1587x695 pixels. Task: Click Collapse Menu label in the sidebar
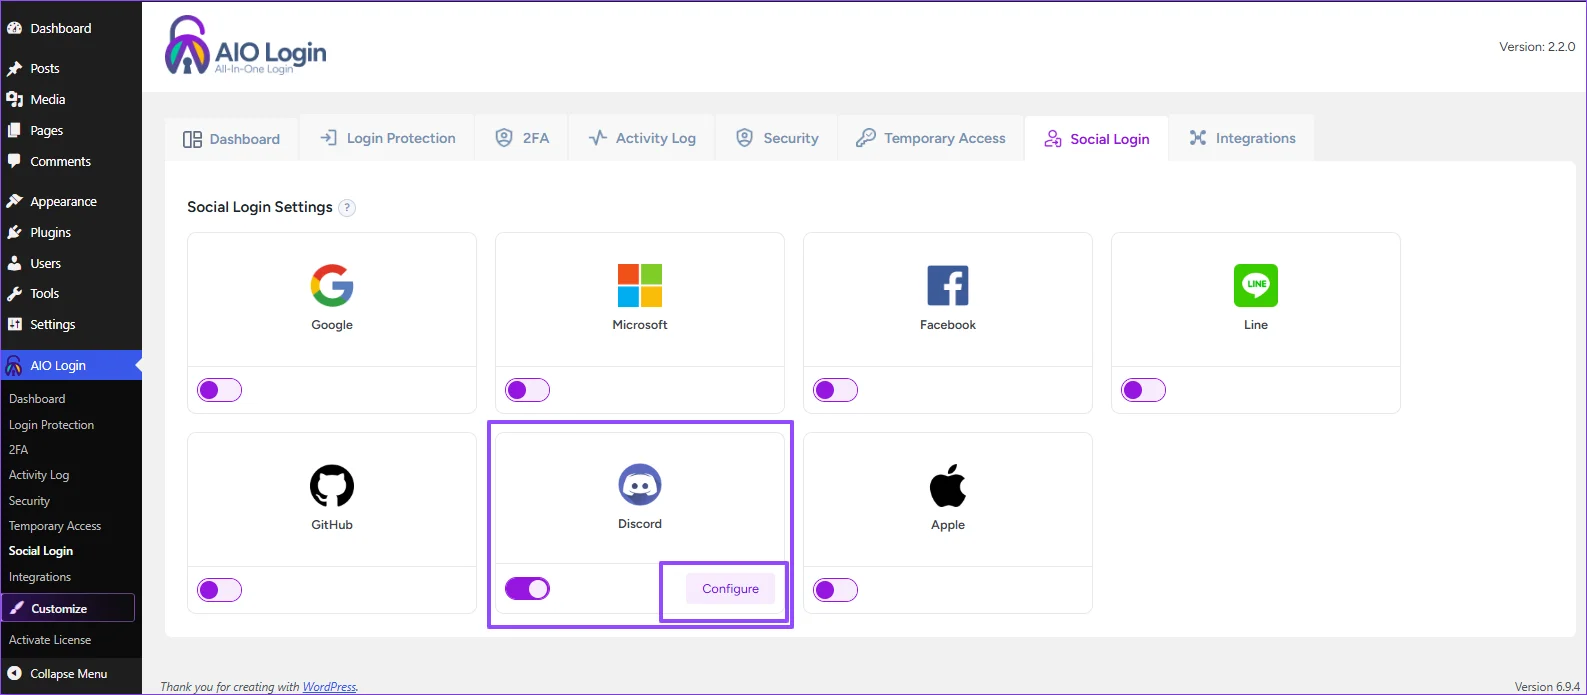(69, 674)
